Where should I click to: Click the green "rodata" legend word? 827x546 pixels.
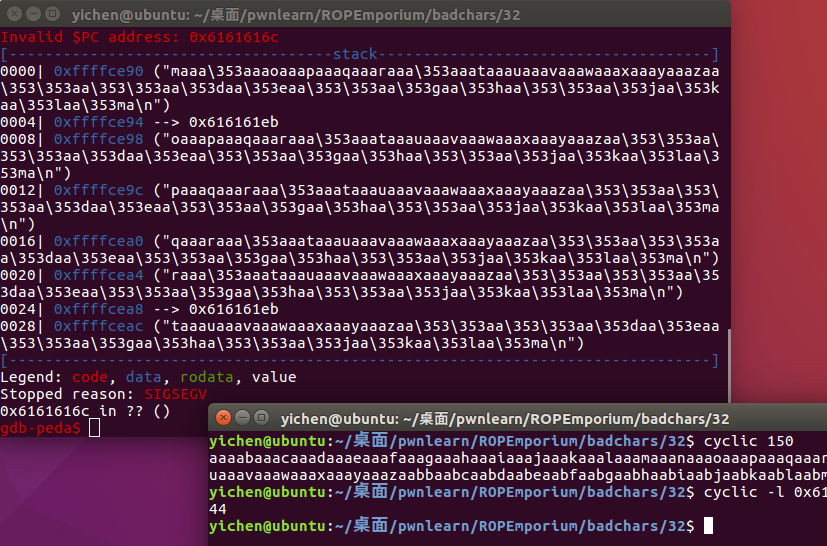206,377
